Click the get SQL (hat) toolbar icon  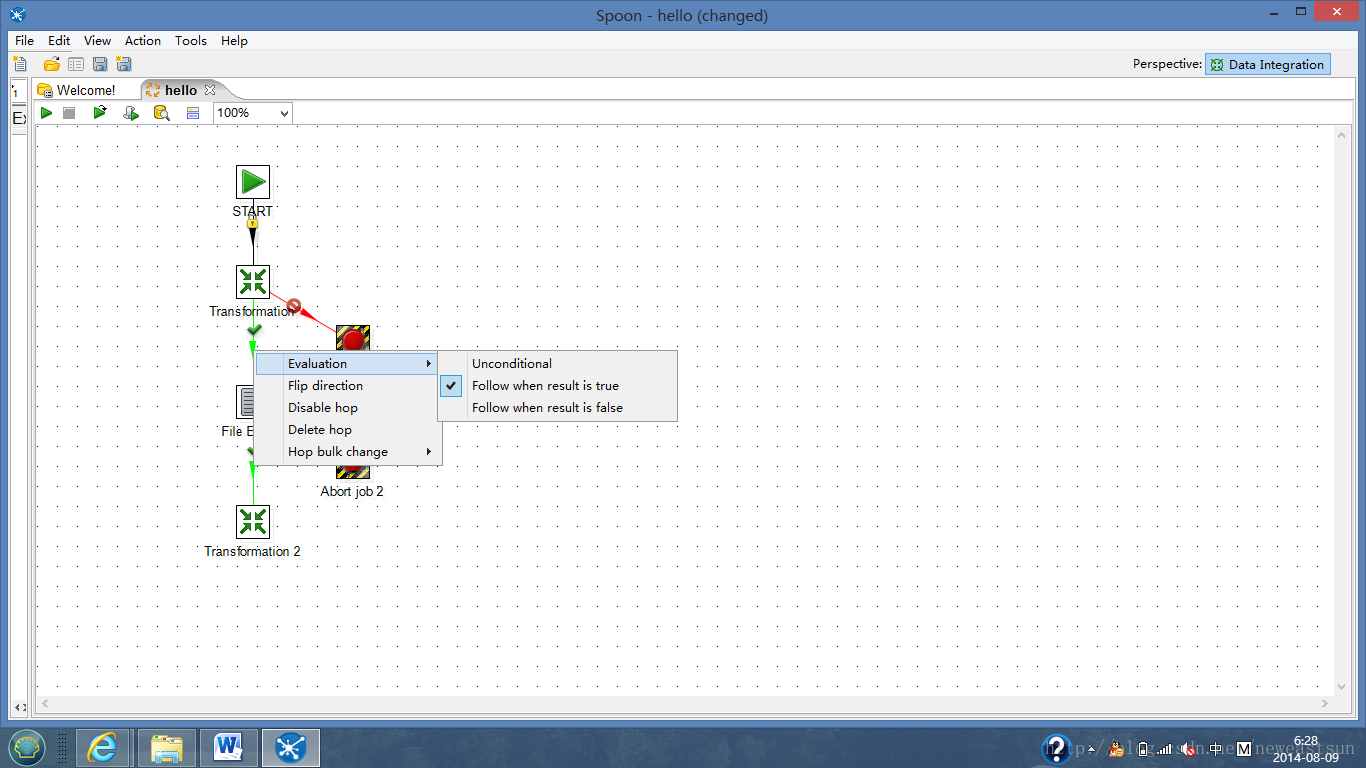[130, 113]
